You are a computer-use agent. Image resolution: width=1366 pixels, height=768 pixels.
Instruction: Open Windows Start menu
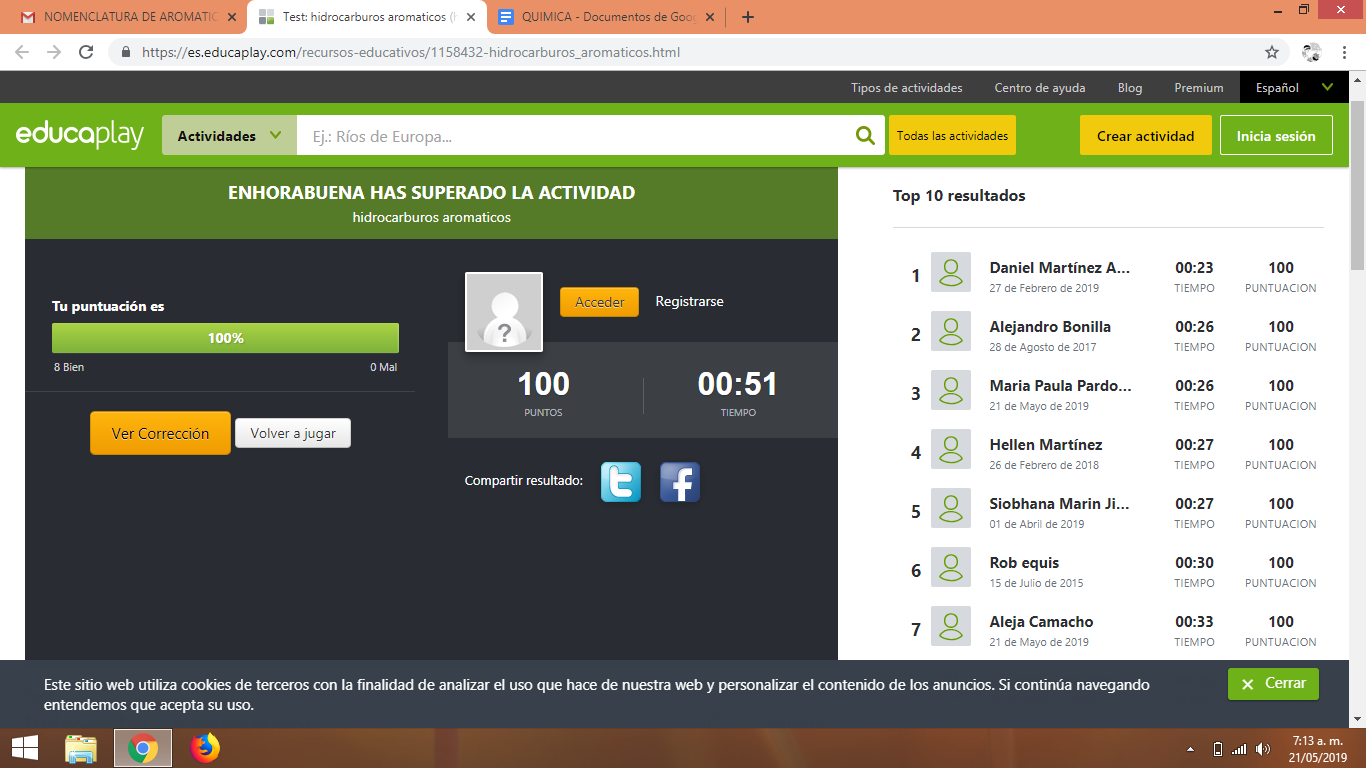tap(24, 748)
